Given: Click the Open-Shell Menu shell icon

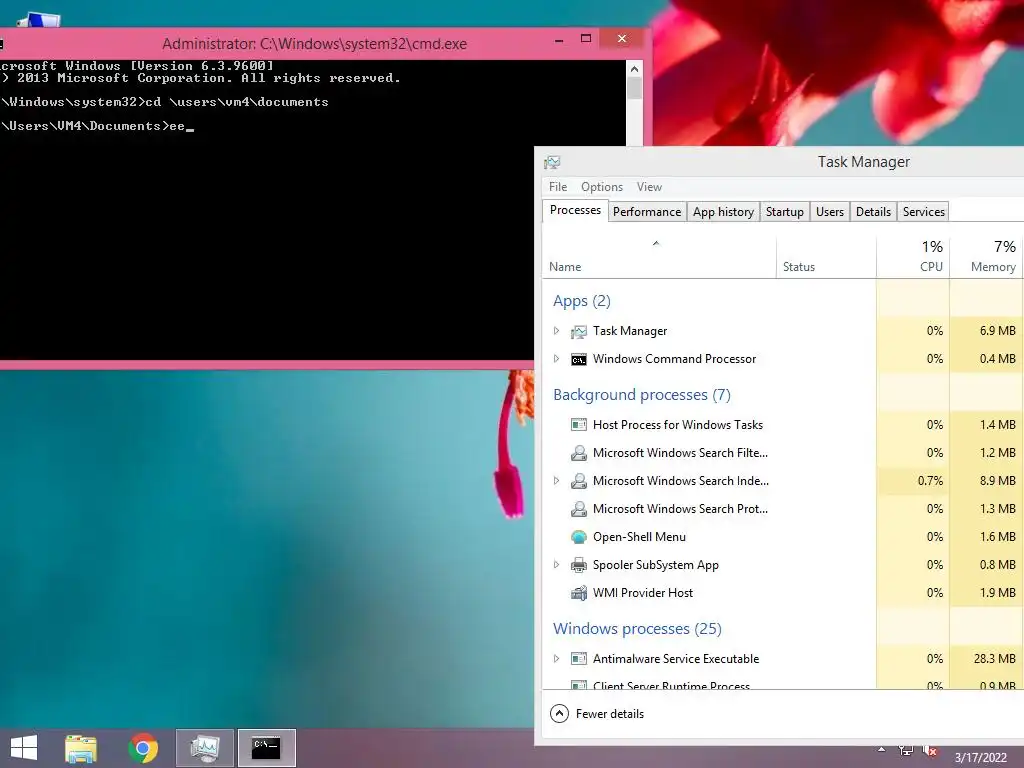Looking at the screenshot, I should tap(579, 537).
